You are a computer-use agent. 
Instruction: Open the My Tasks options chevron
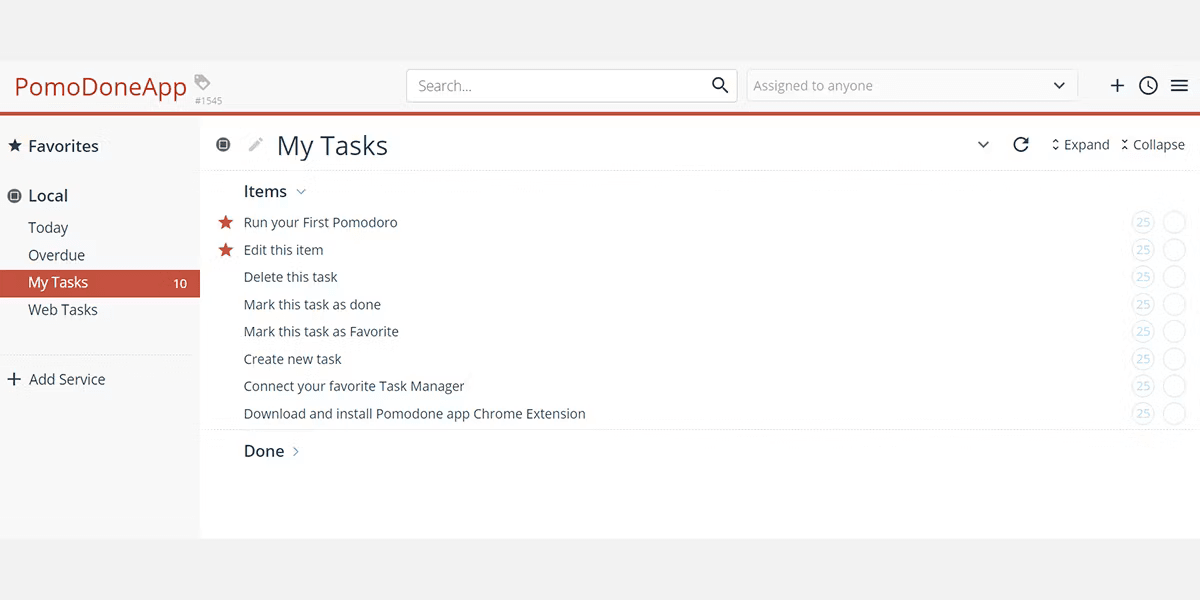(x=983, y=145)
